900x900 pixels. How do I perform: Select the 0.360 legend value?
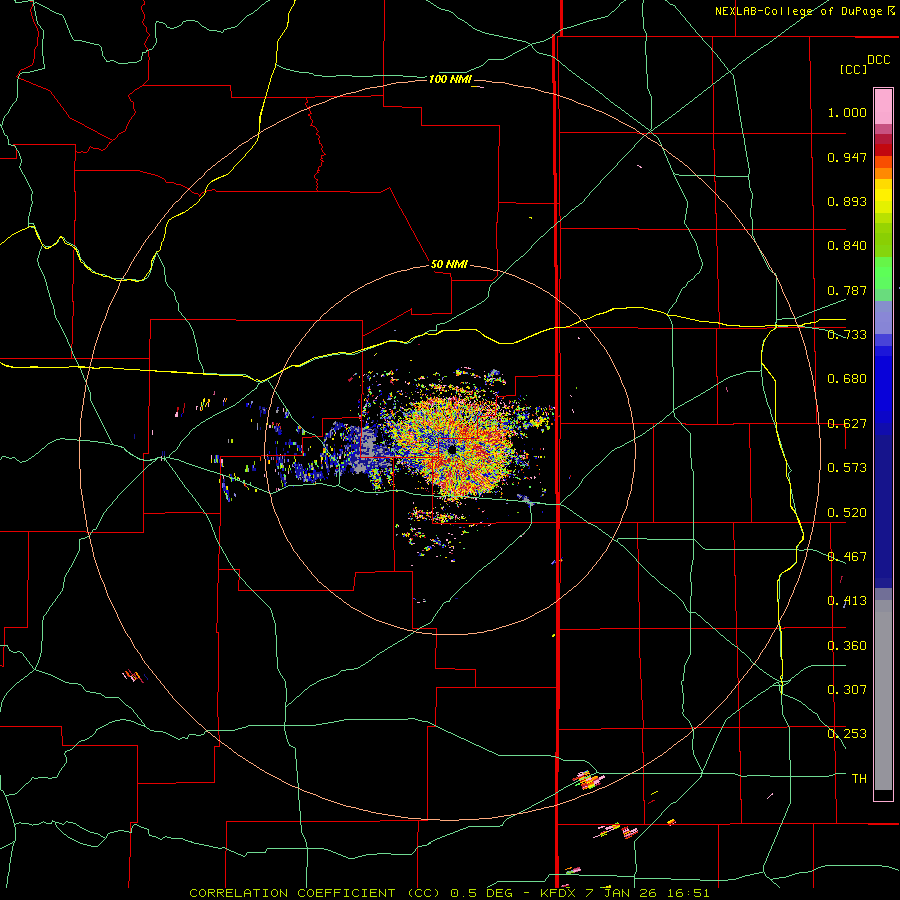[x=847, y=646]
